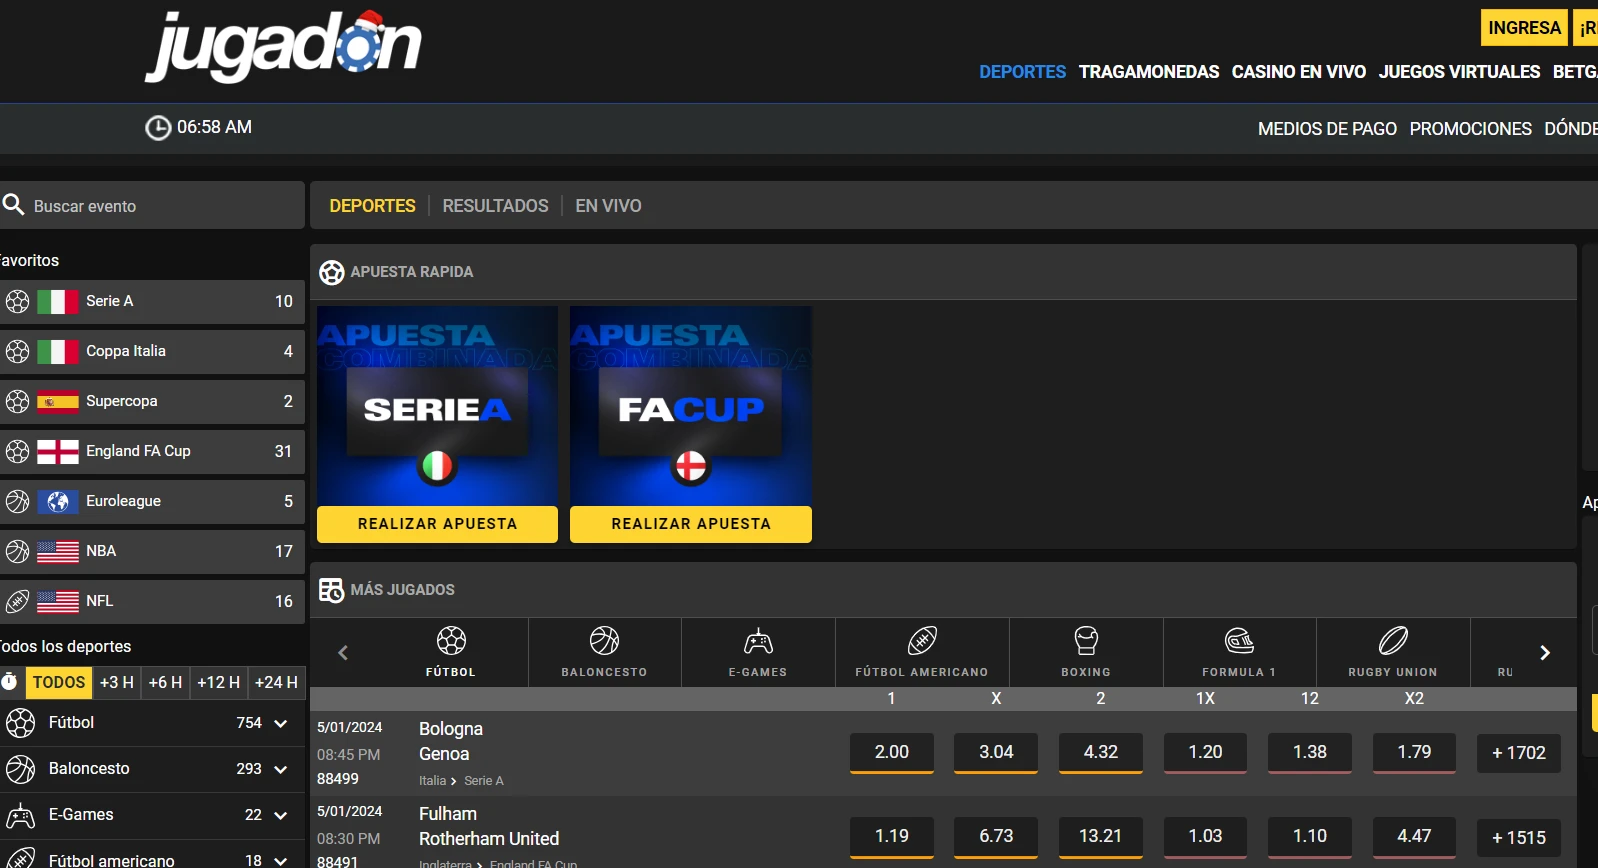Select the +24 H time filter
This screenshot has width=1598, height=868.
[276, 682]
